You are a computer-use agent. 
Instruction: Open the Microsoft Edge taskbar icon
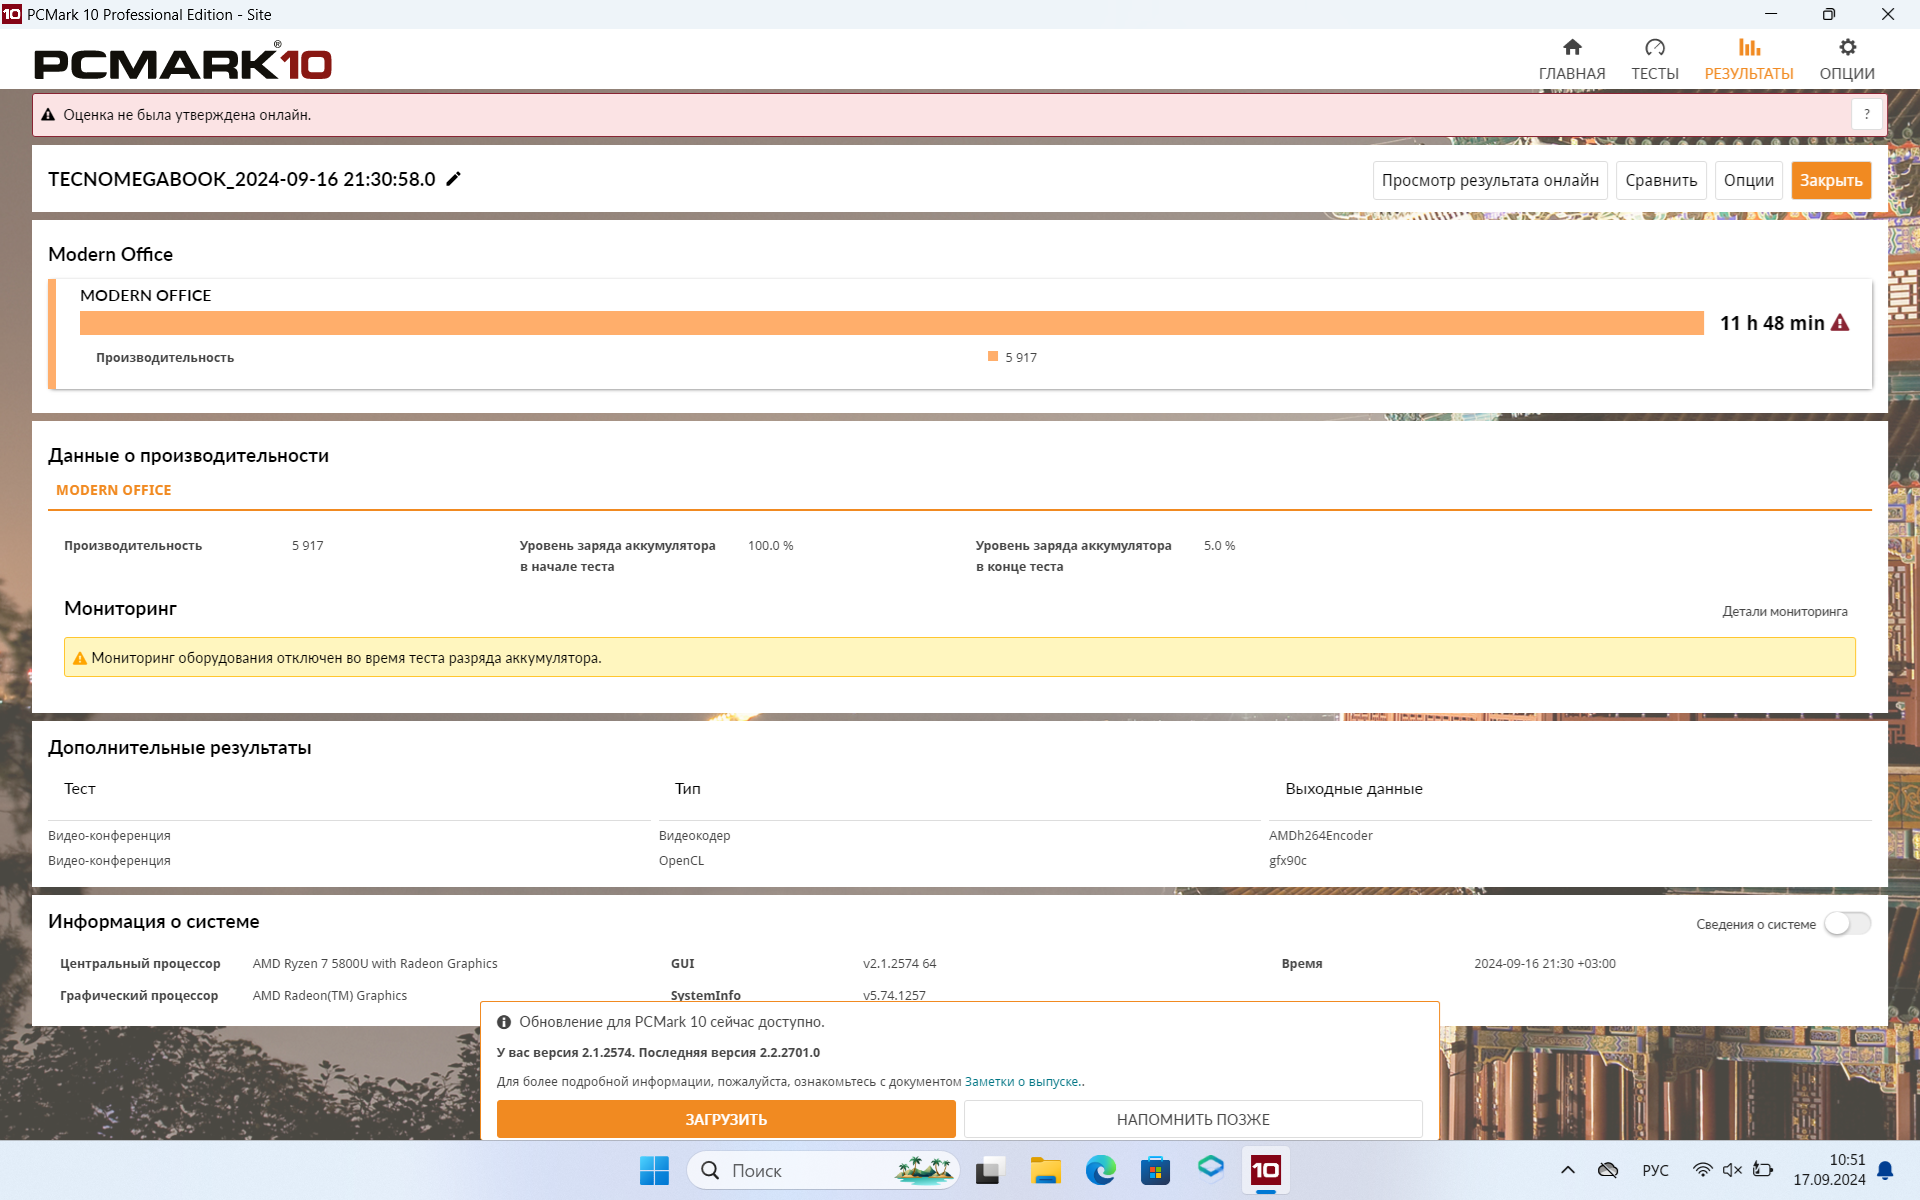tap(1100, 1170)
